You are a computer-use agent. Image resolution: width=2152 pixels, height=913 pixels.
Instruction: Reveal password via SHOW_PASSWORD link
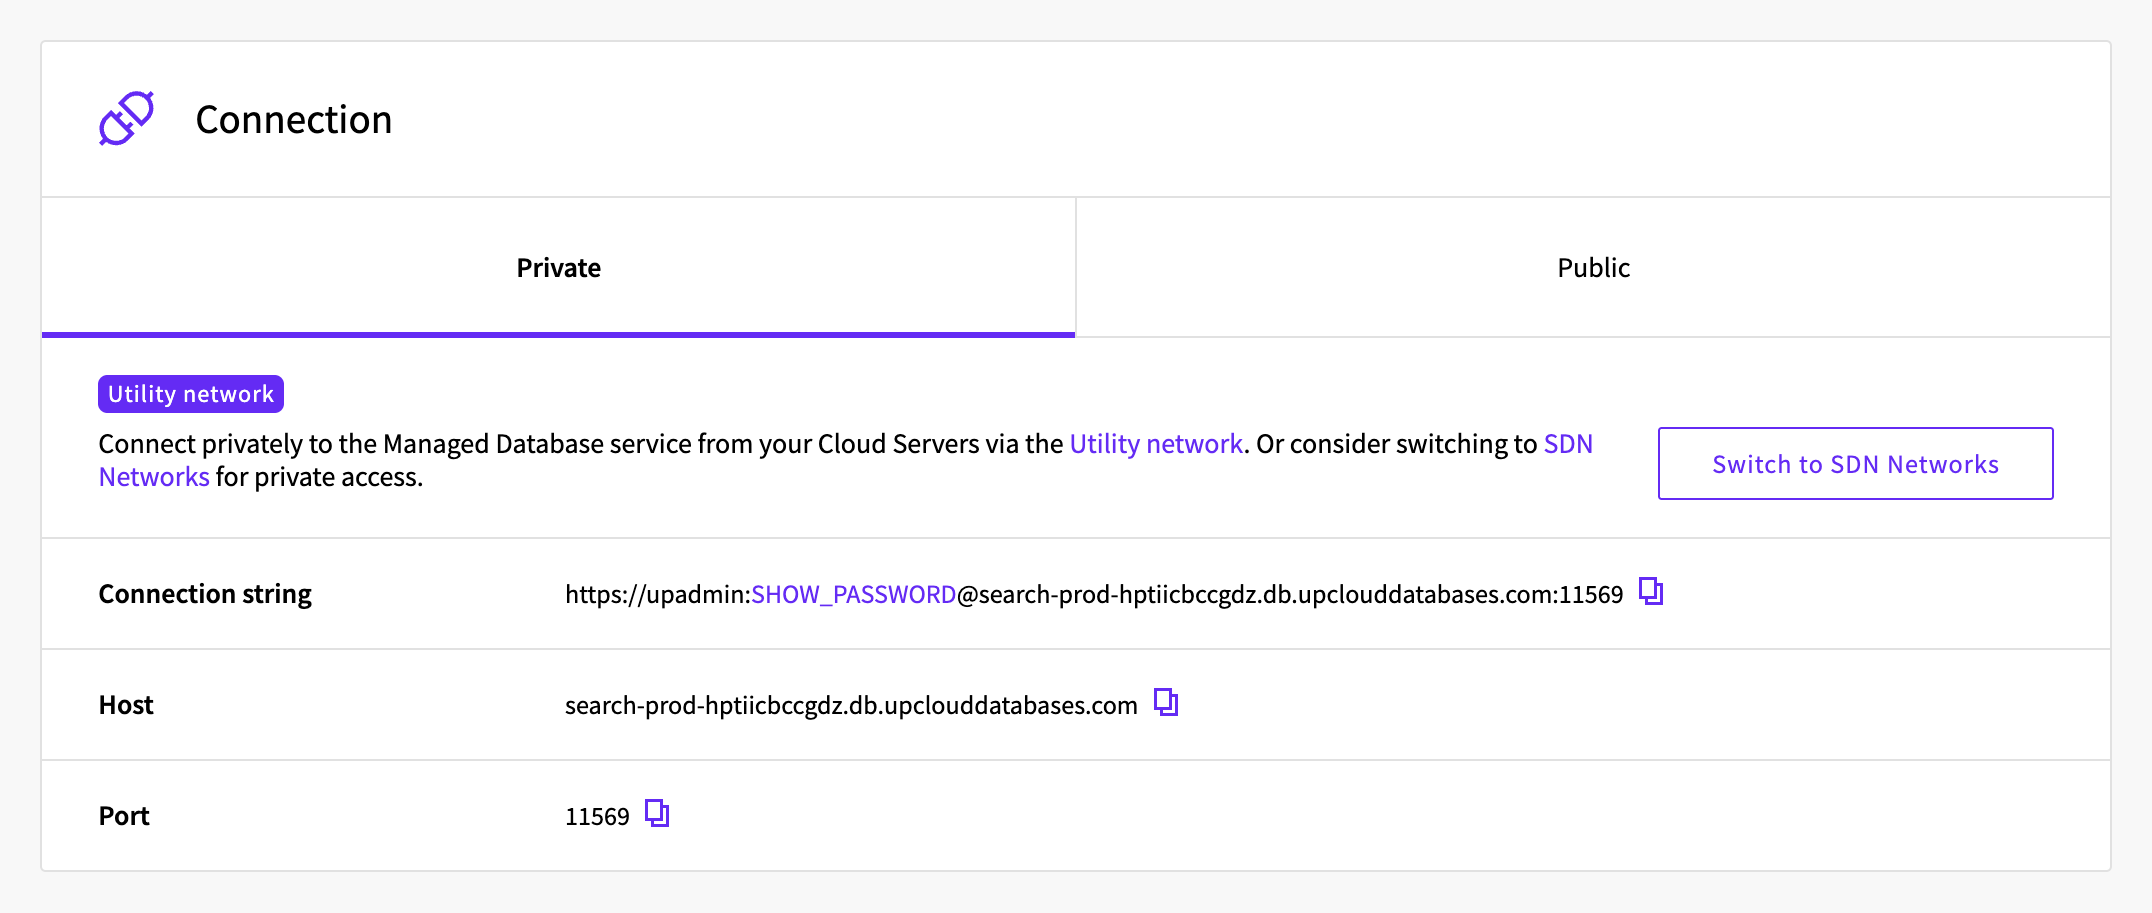point(853,595)
